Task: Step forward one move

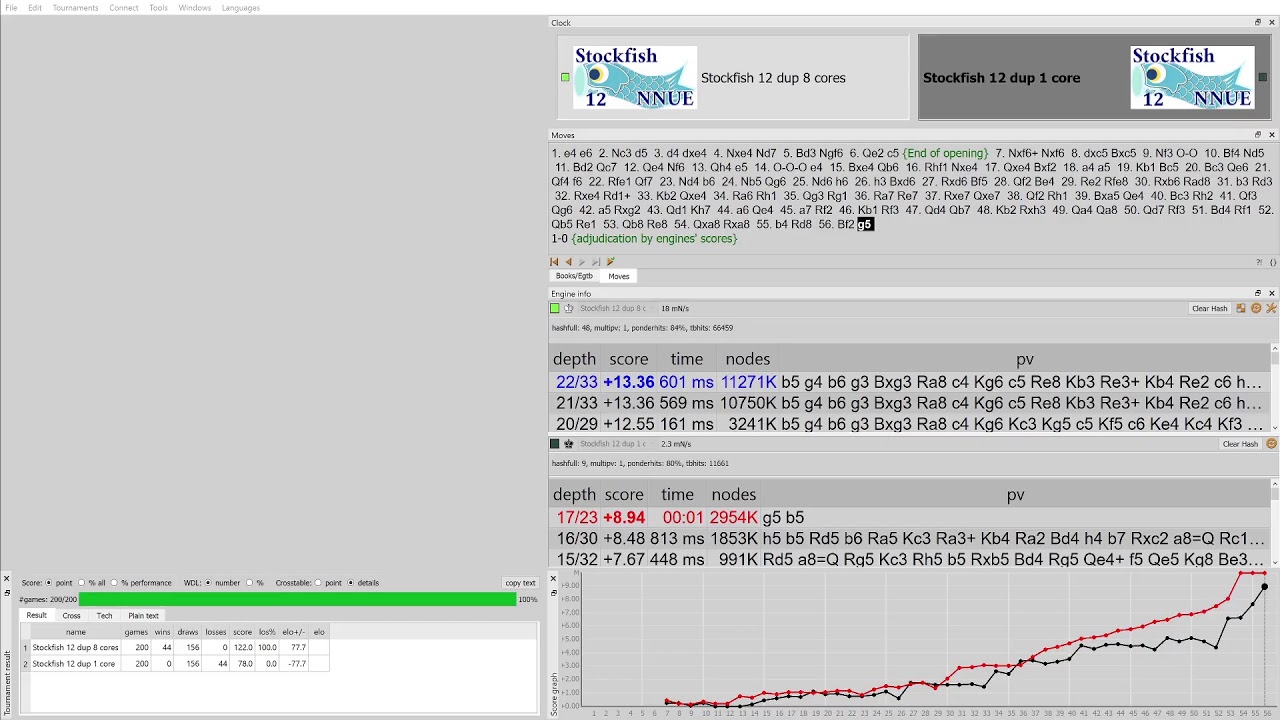Action: click(x=582, y=262)
